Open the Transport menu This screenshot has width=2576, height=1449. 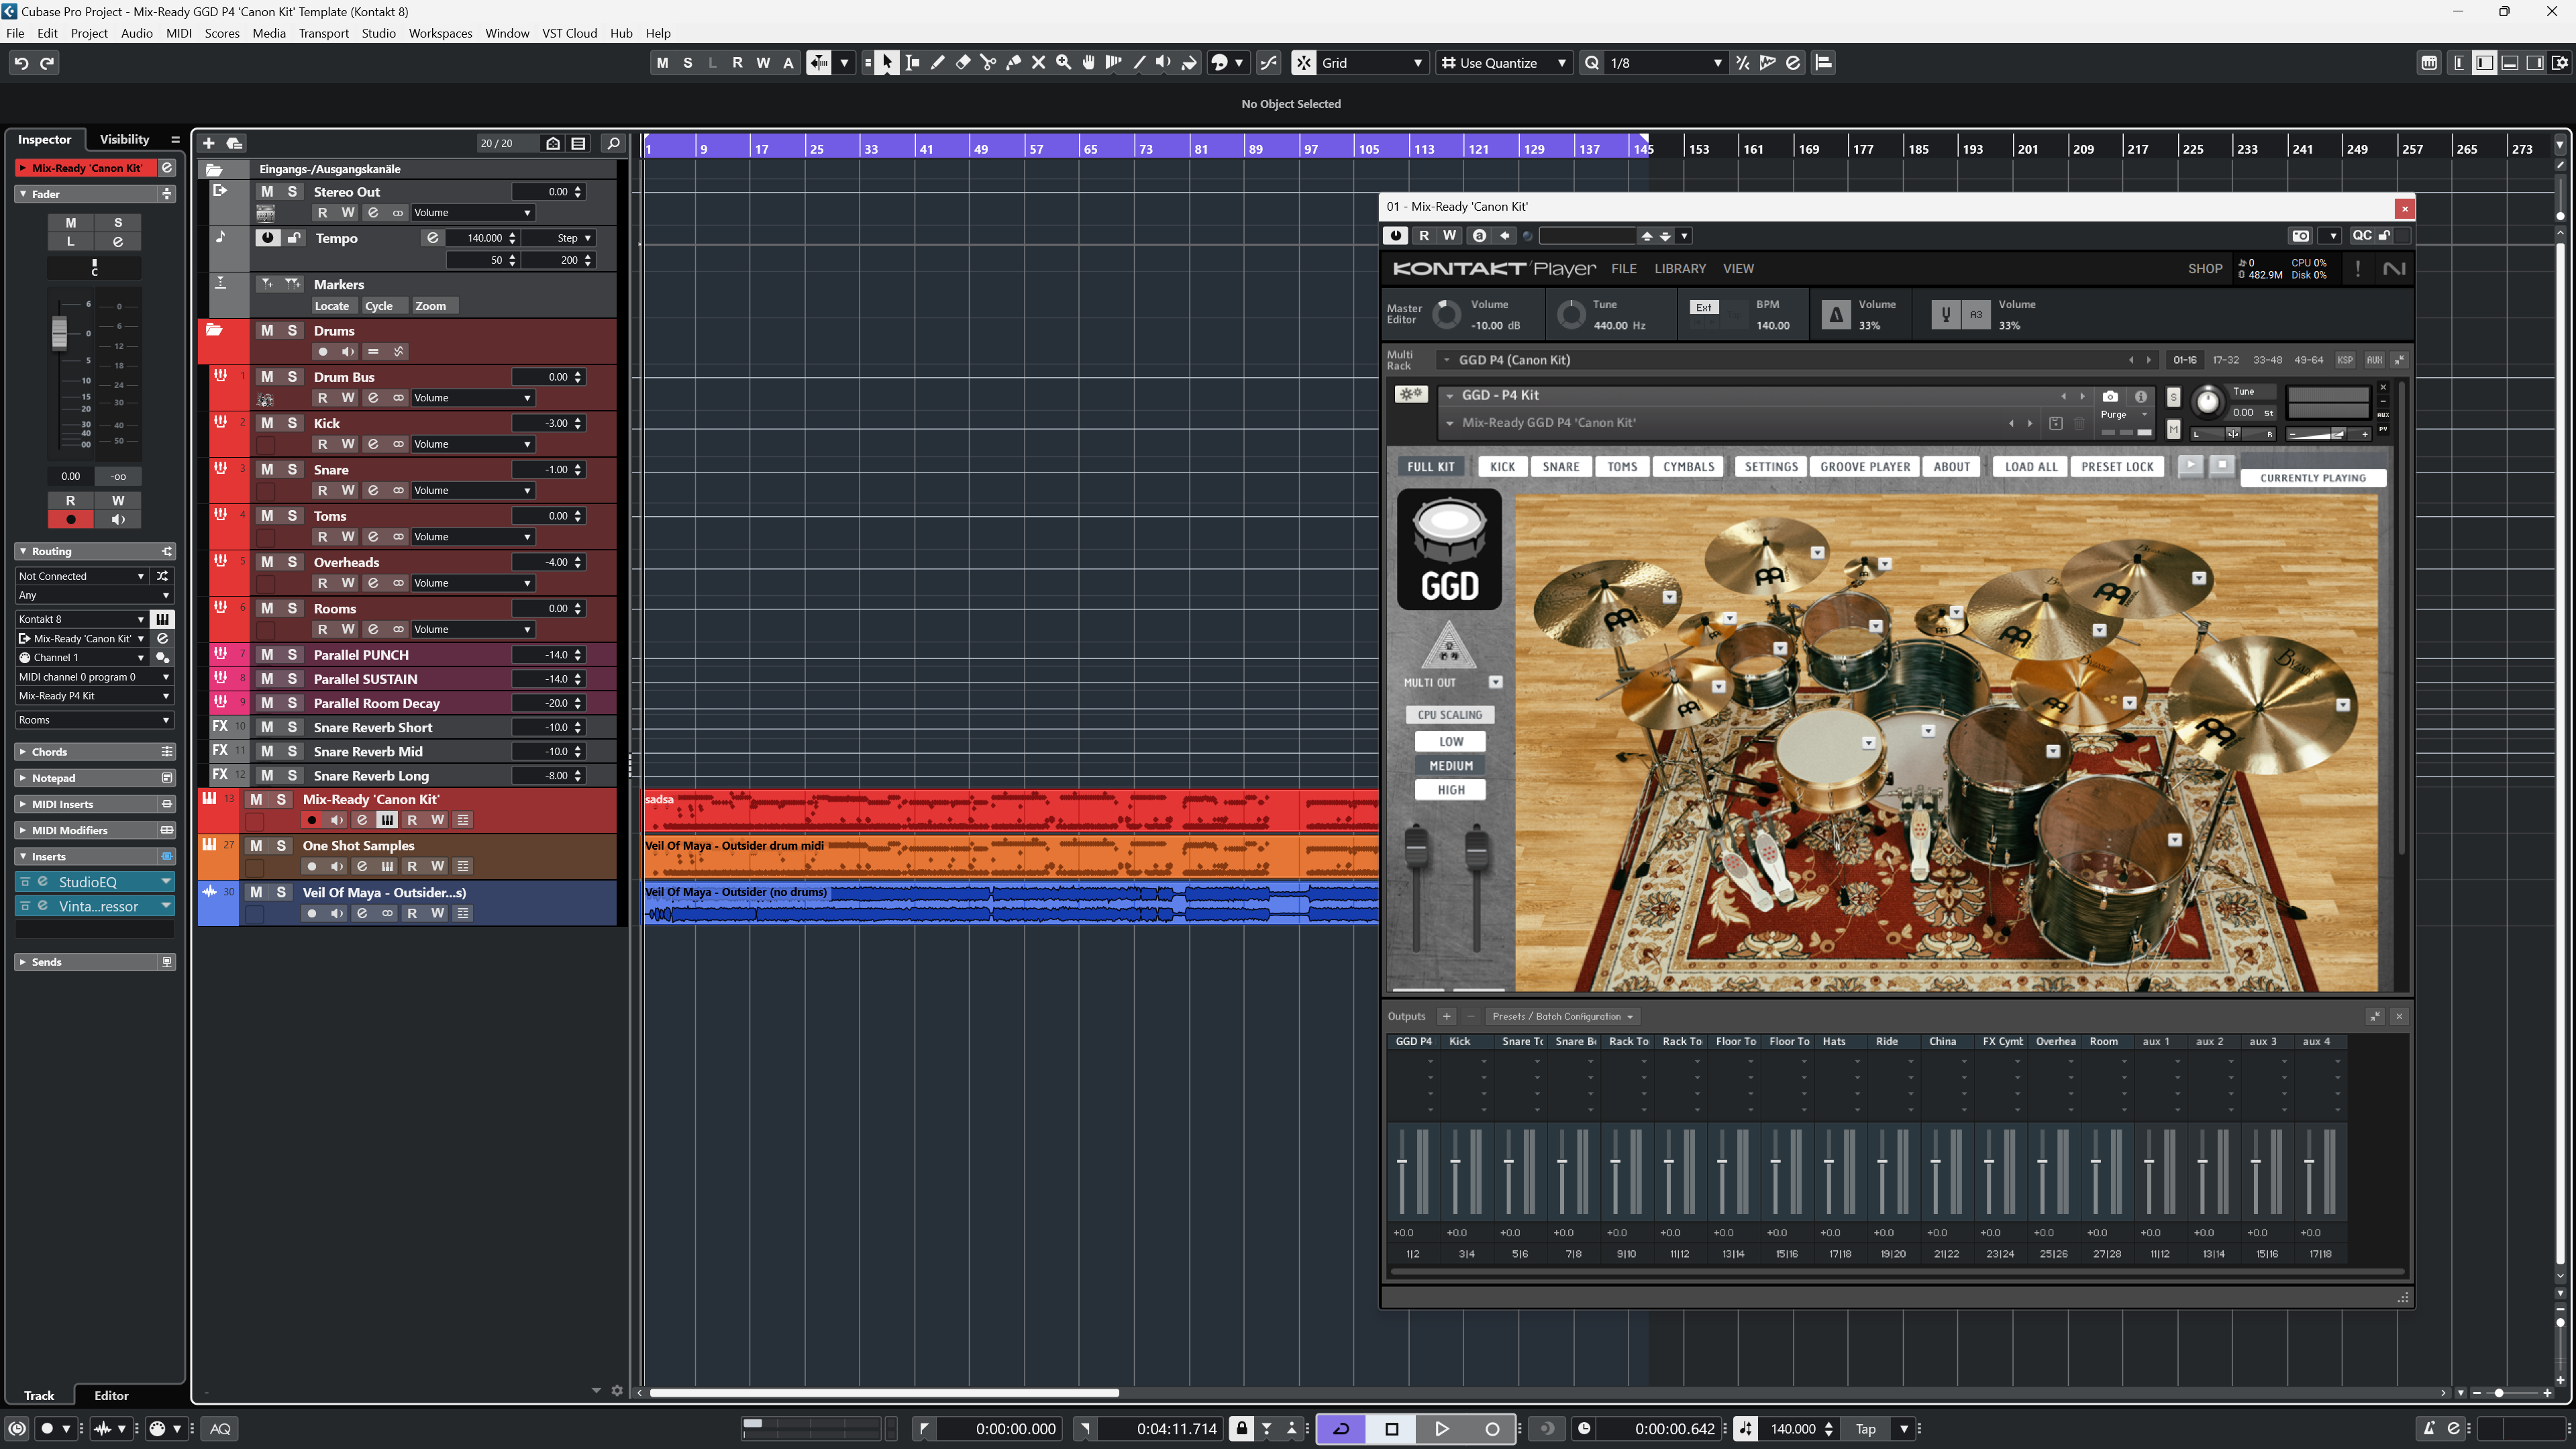pyautogui.click(x=323, y=33)
